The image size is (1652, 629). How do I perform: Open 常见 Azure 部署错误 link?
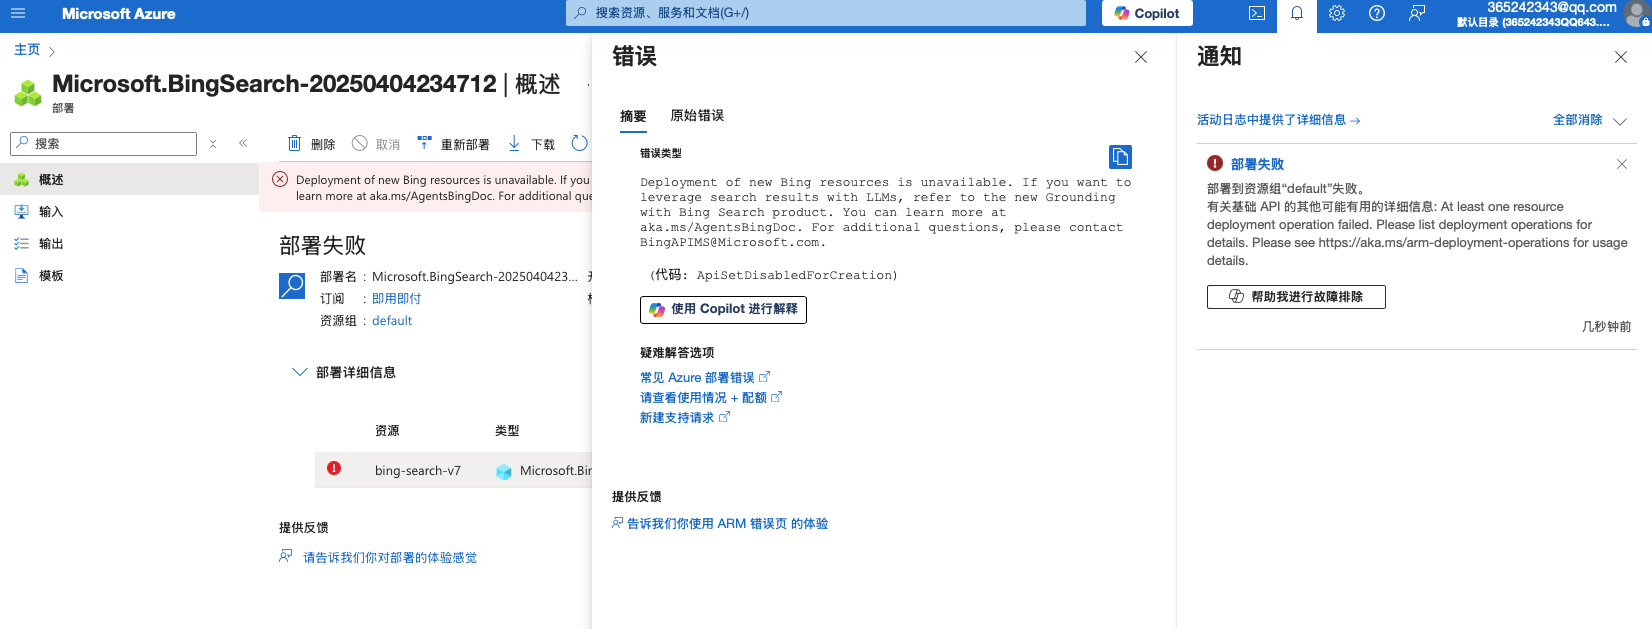coord(705,378)
